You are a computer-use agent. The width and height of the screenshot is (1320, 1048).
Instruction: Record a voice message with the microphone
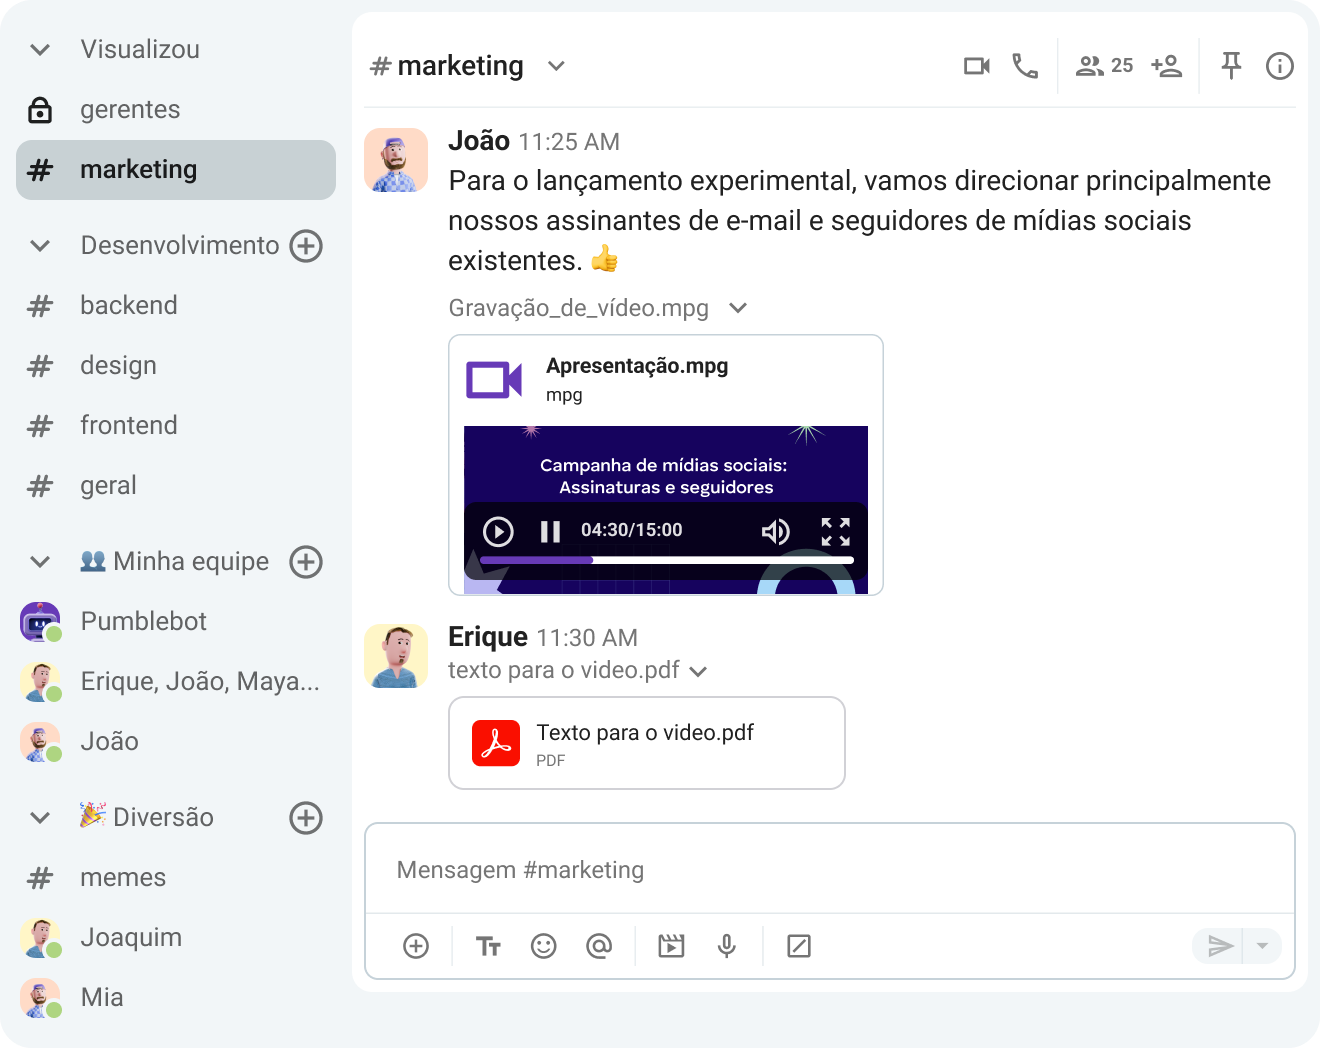[x=726, y=945]
